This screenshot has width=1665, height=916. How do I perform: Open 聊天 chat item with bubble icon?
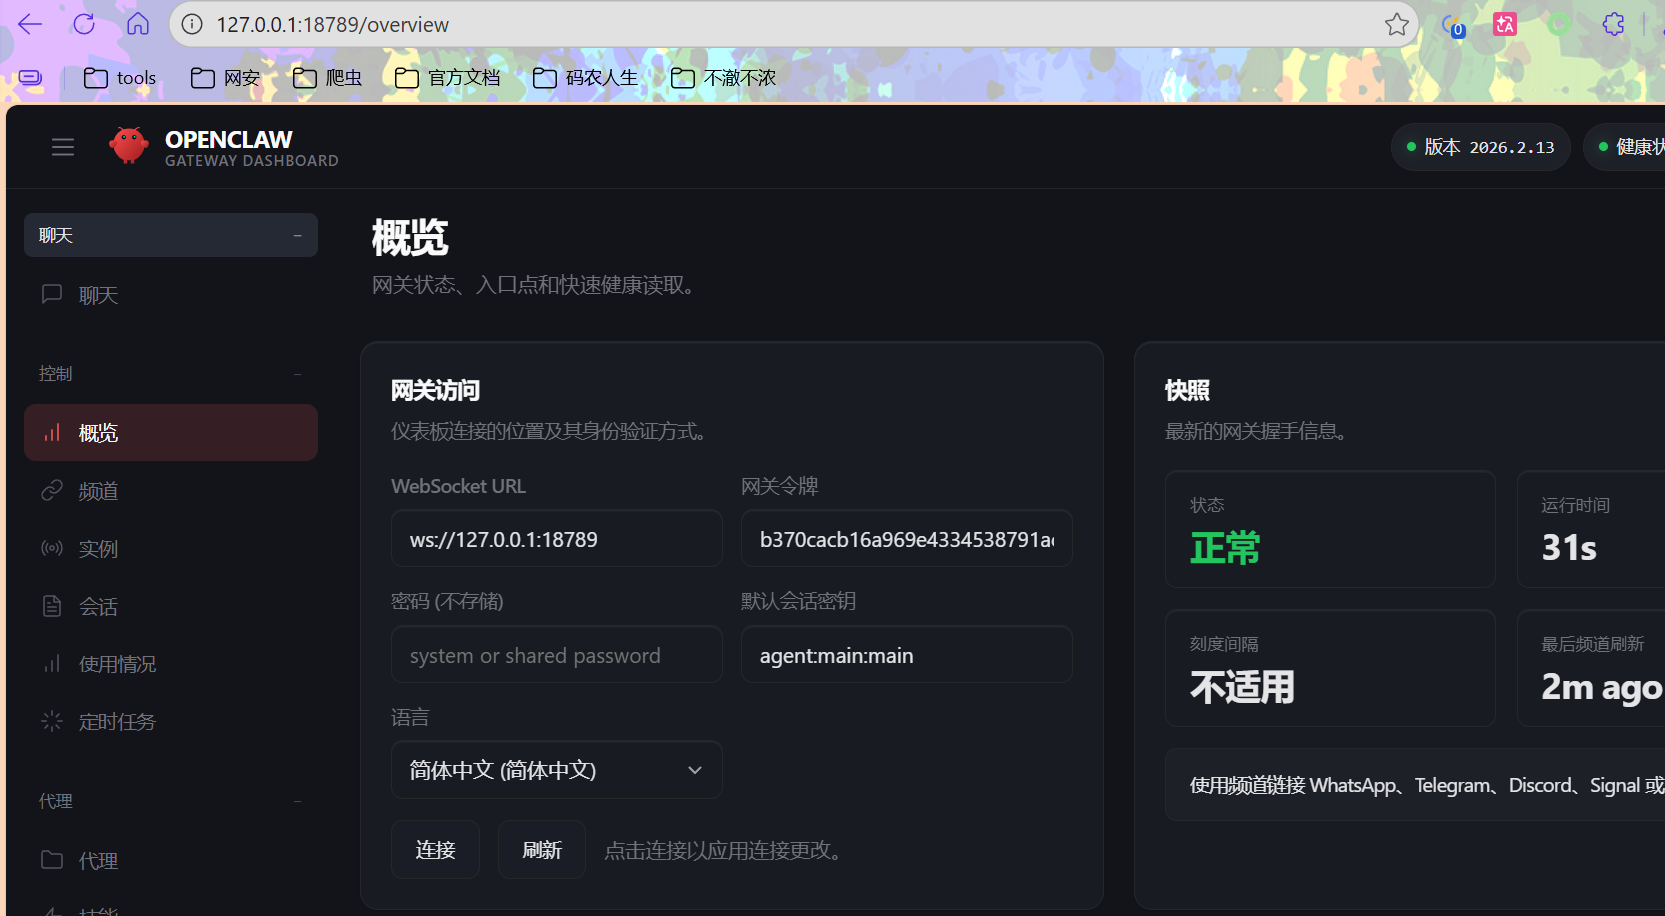click(171, 295)
